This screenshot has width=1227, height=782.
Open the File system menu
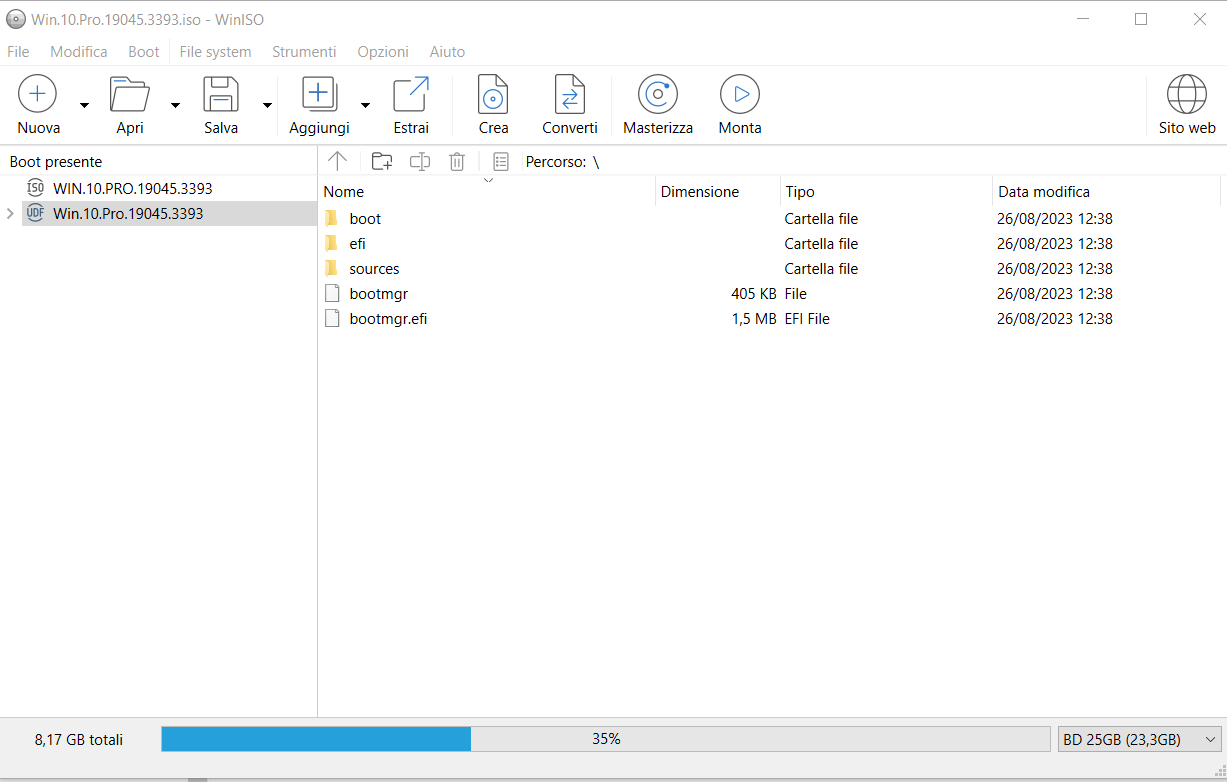(x=215, y=52)
